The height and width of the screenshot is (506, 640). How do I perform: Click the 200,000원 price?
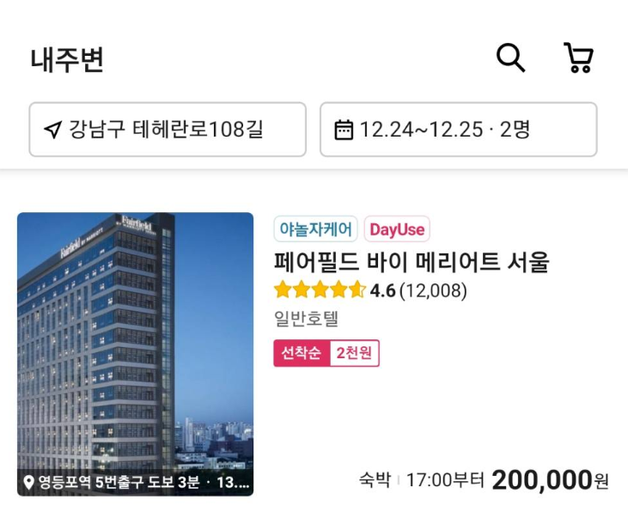click(550, 480)
